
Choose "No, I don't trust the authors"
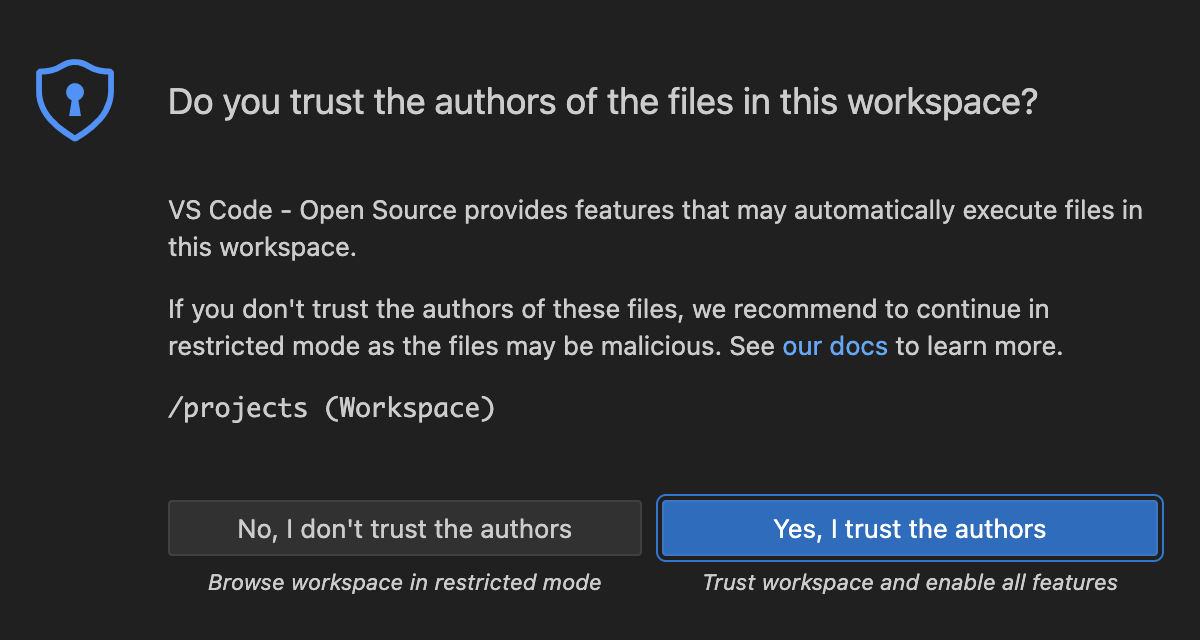404,528
